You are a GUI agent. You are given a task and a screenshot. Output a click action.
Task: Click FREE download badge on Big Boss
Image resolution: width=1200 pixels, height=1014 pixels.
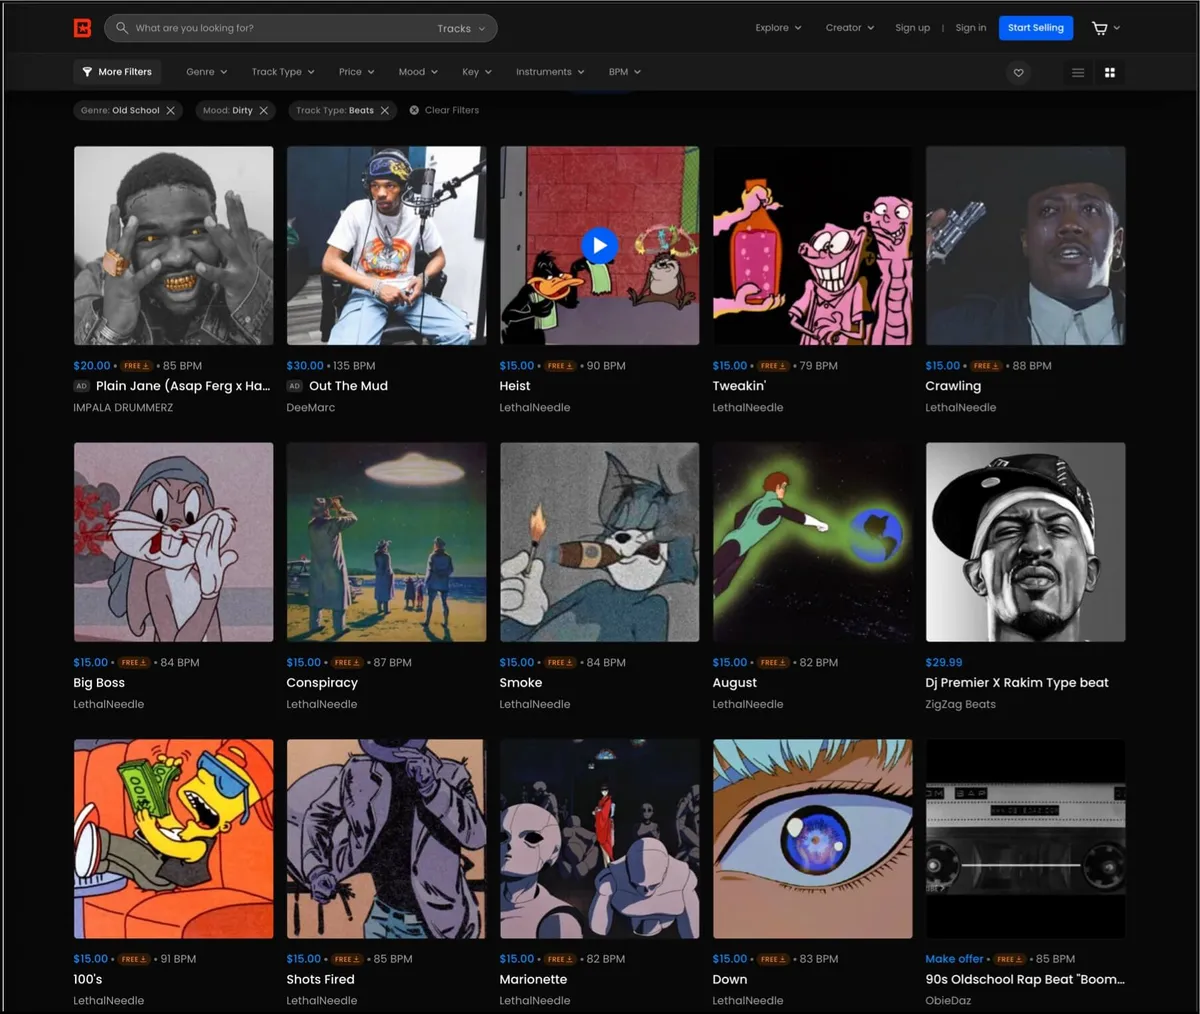pyautogui.click(x=133, y=662)
